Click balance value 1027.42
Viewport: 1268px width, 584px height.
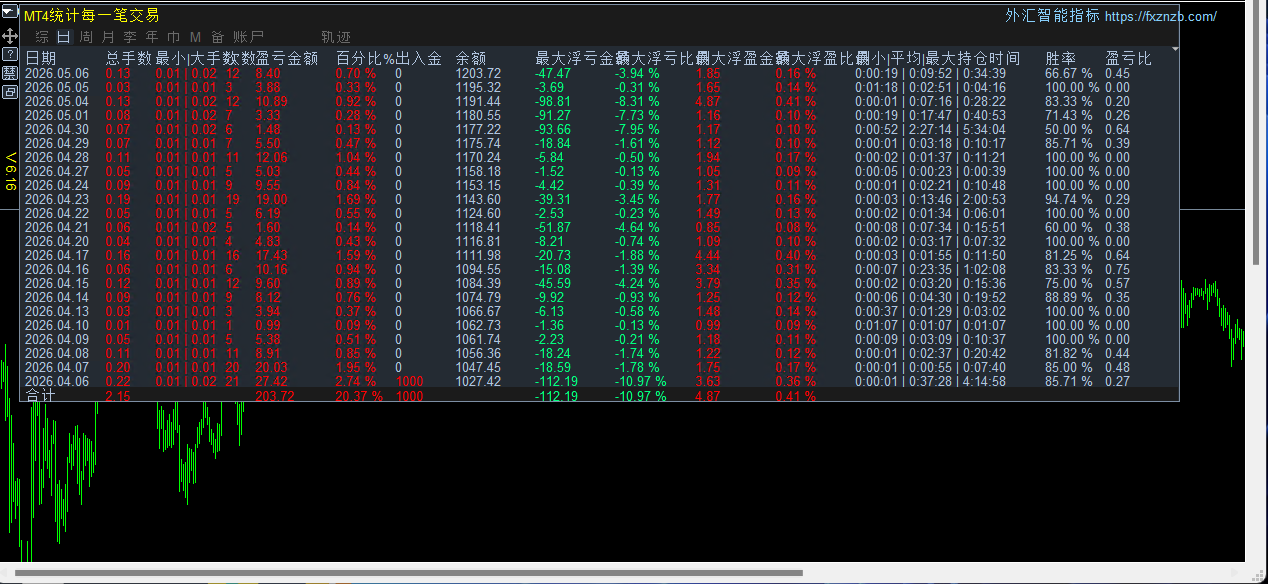[478, 381]
